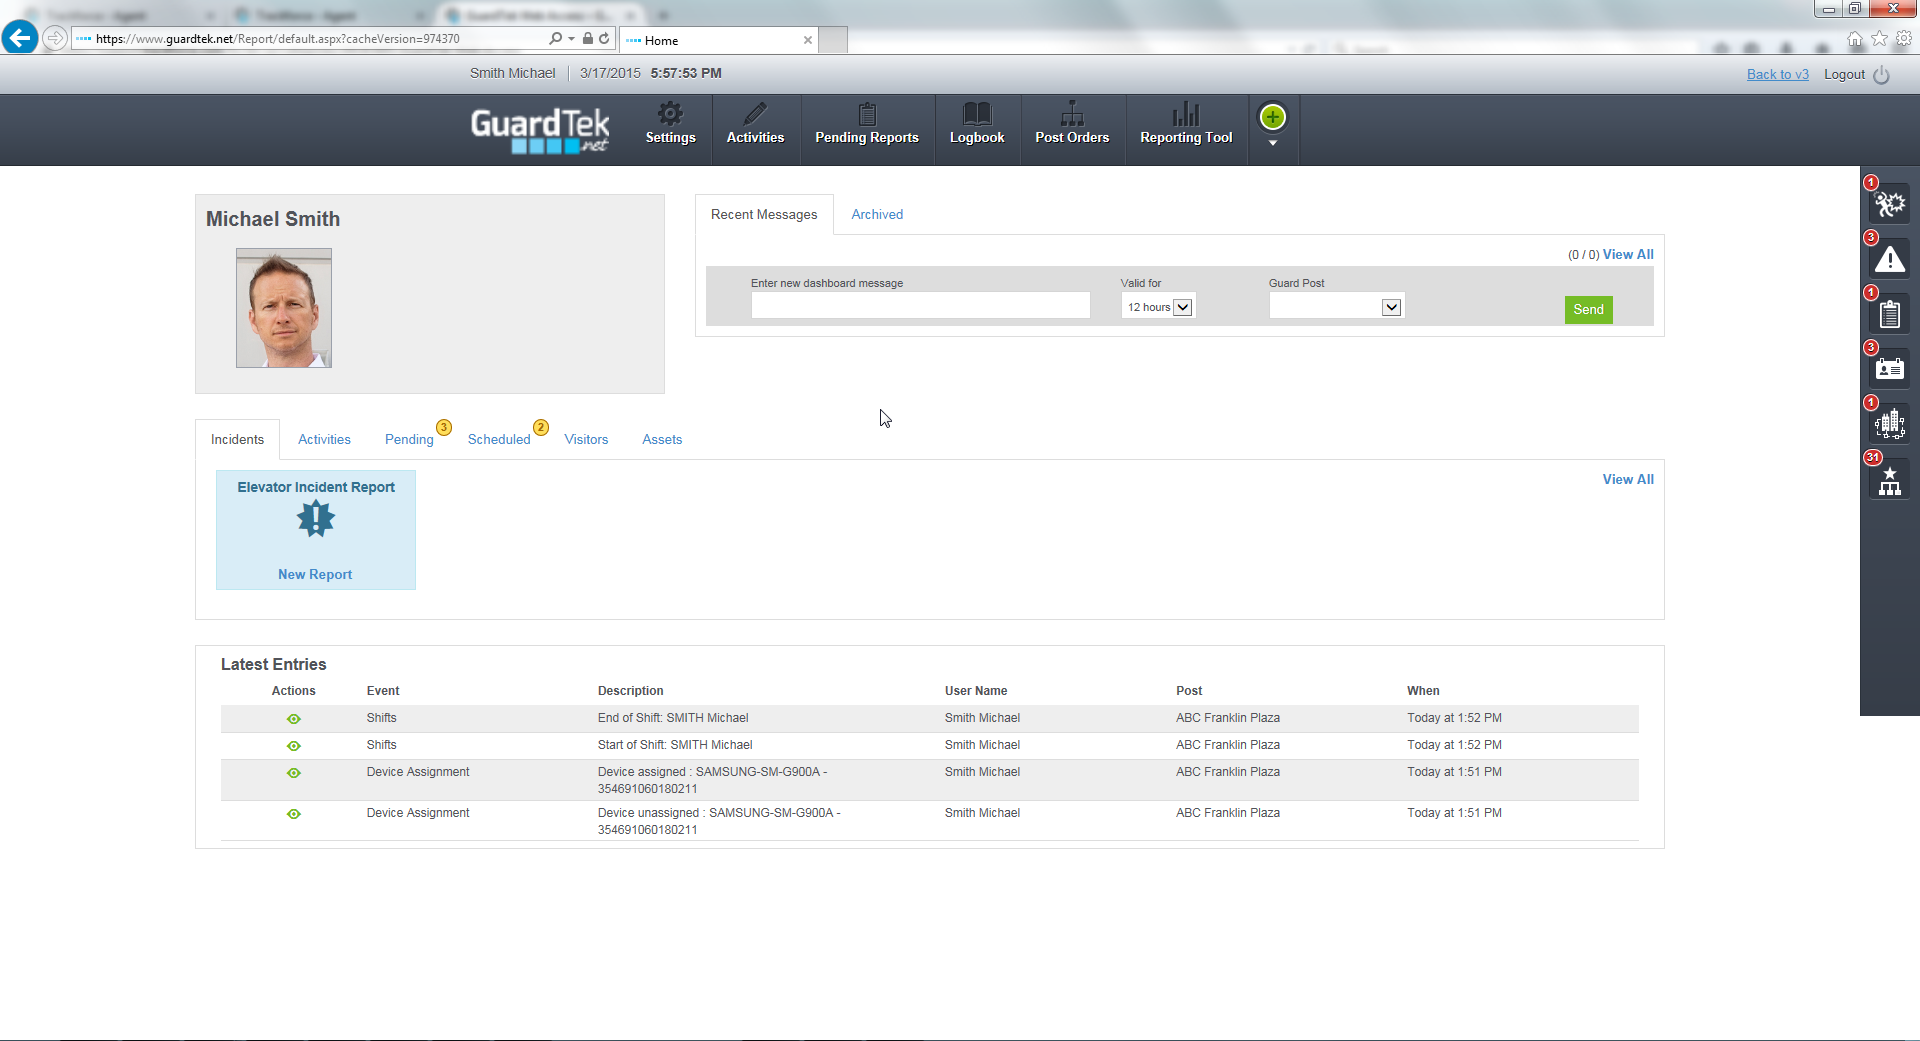Open the sites building sidebar icon
Viewport: 1920px width, 1041px height.
coord(1889,422)
